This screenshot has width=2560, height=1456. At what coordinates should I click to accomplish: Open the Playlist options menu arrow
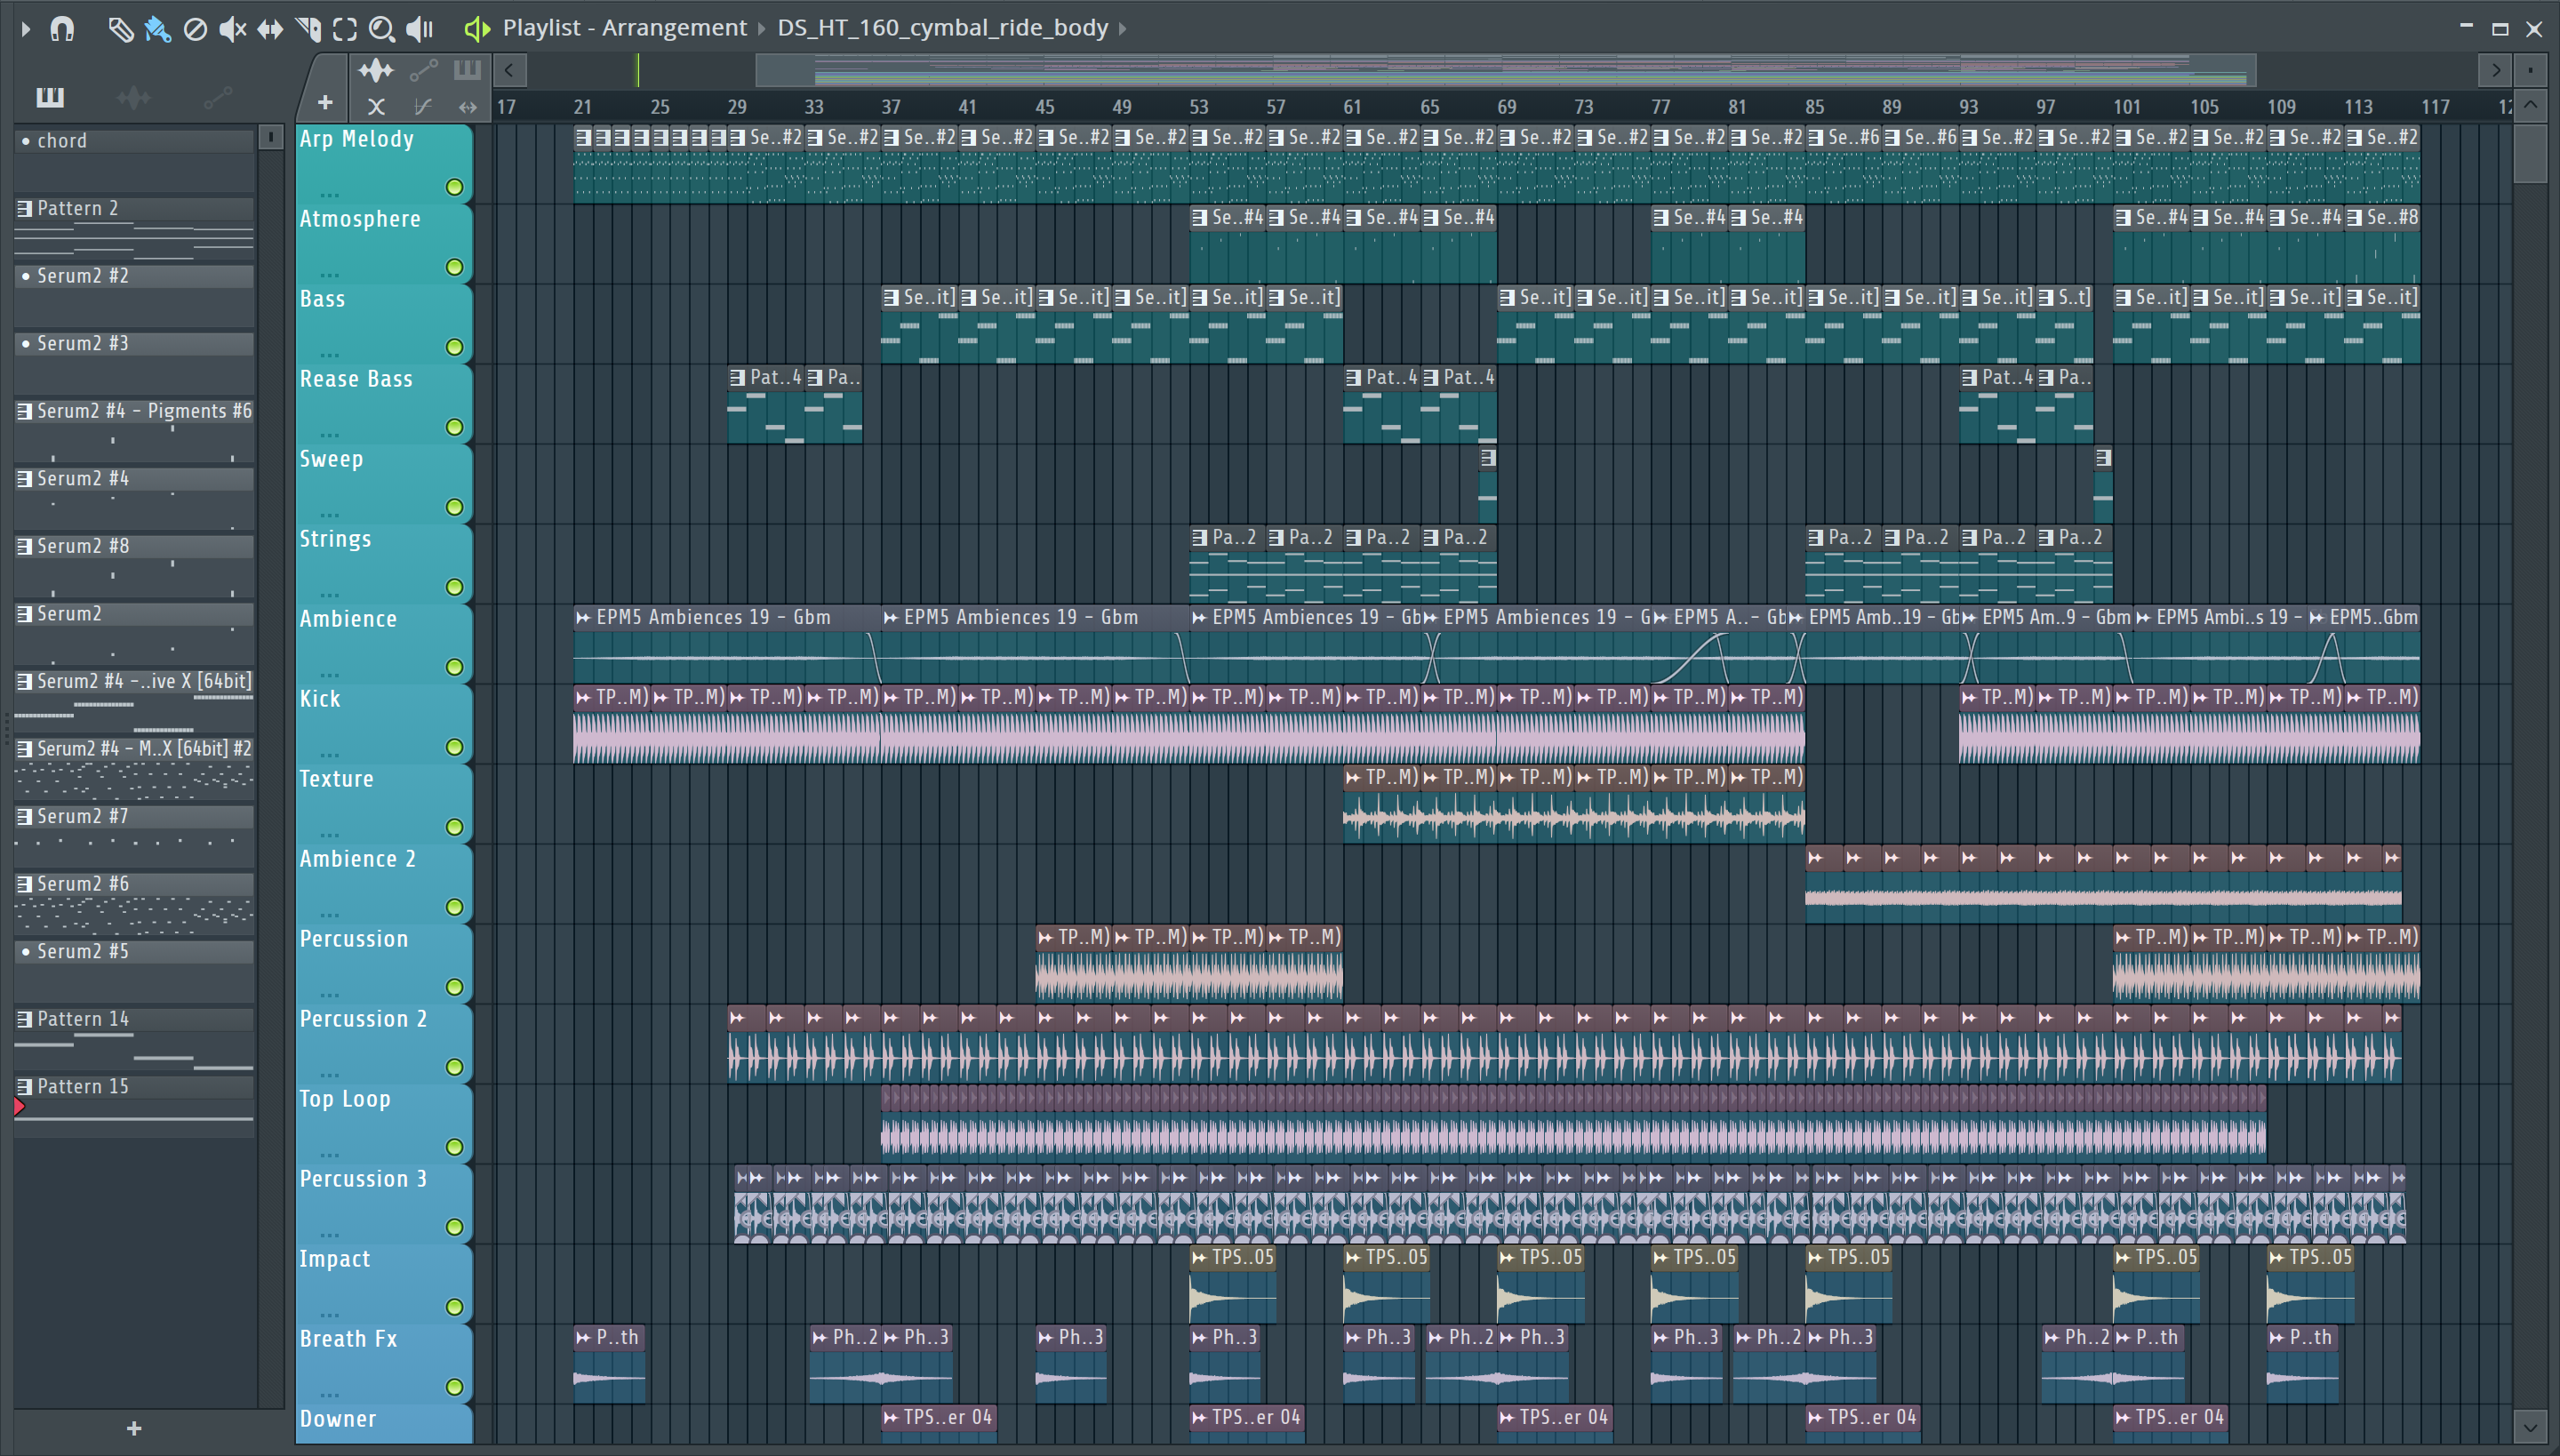pos(26,29)
